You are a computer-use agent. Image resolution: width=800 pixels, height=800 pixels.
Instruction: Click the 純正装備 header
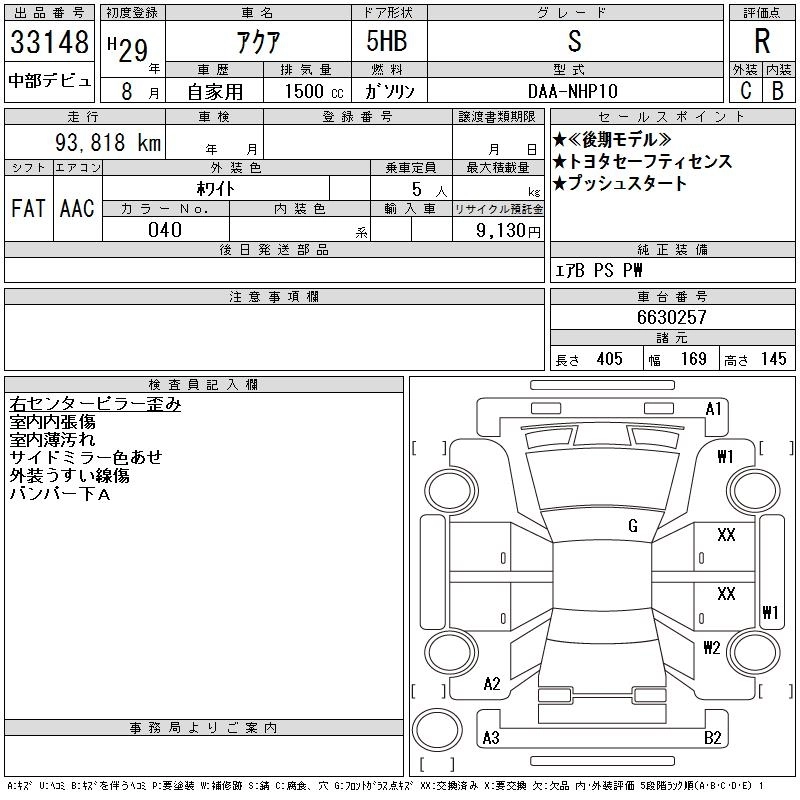pyautogui.click(x=672, y=249)
